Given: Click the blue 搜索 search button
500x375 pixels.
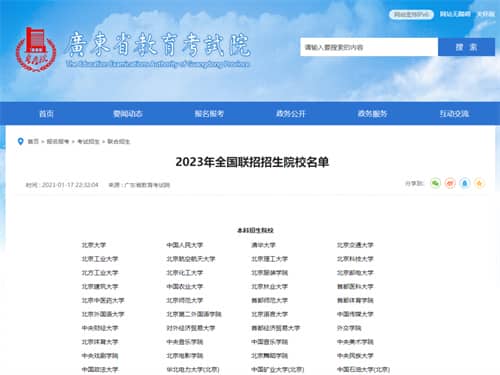Looking at the screenshot, I should 466,47.
